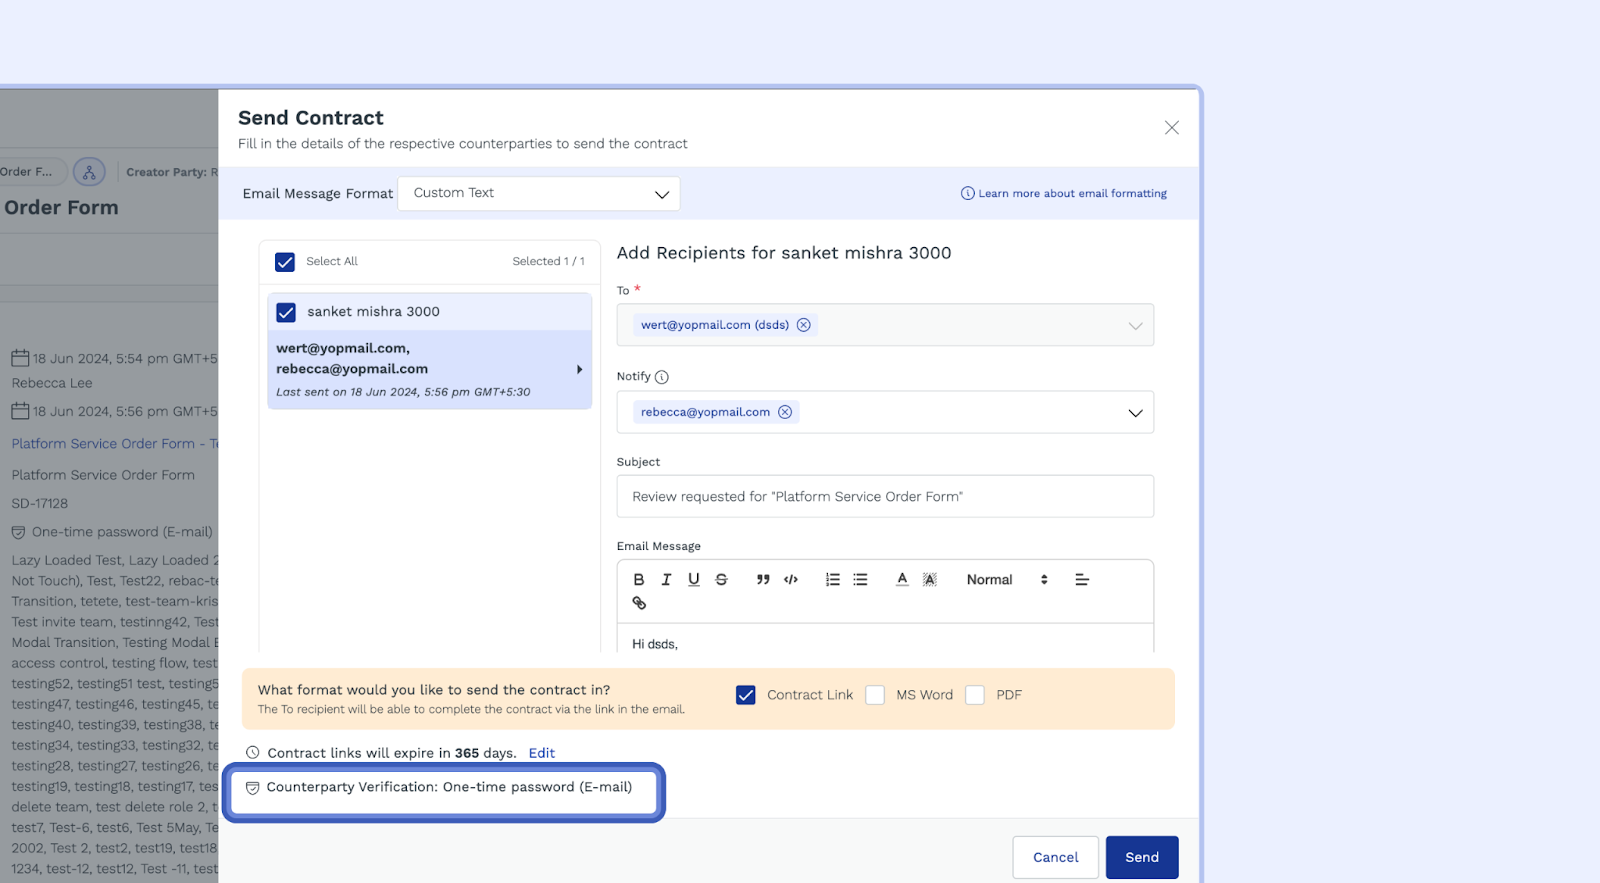1600x883 pixels.
Task: Enable MS Word format checkbox
Action: (x=875, y=695)
